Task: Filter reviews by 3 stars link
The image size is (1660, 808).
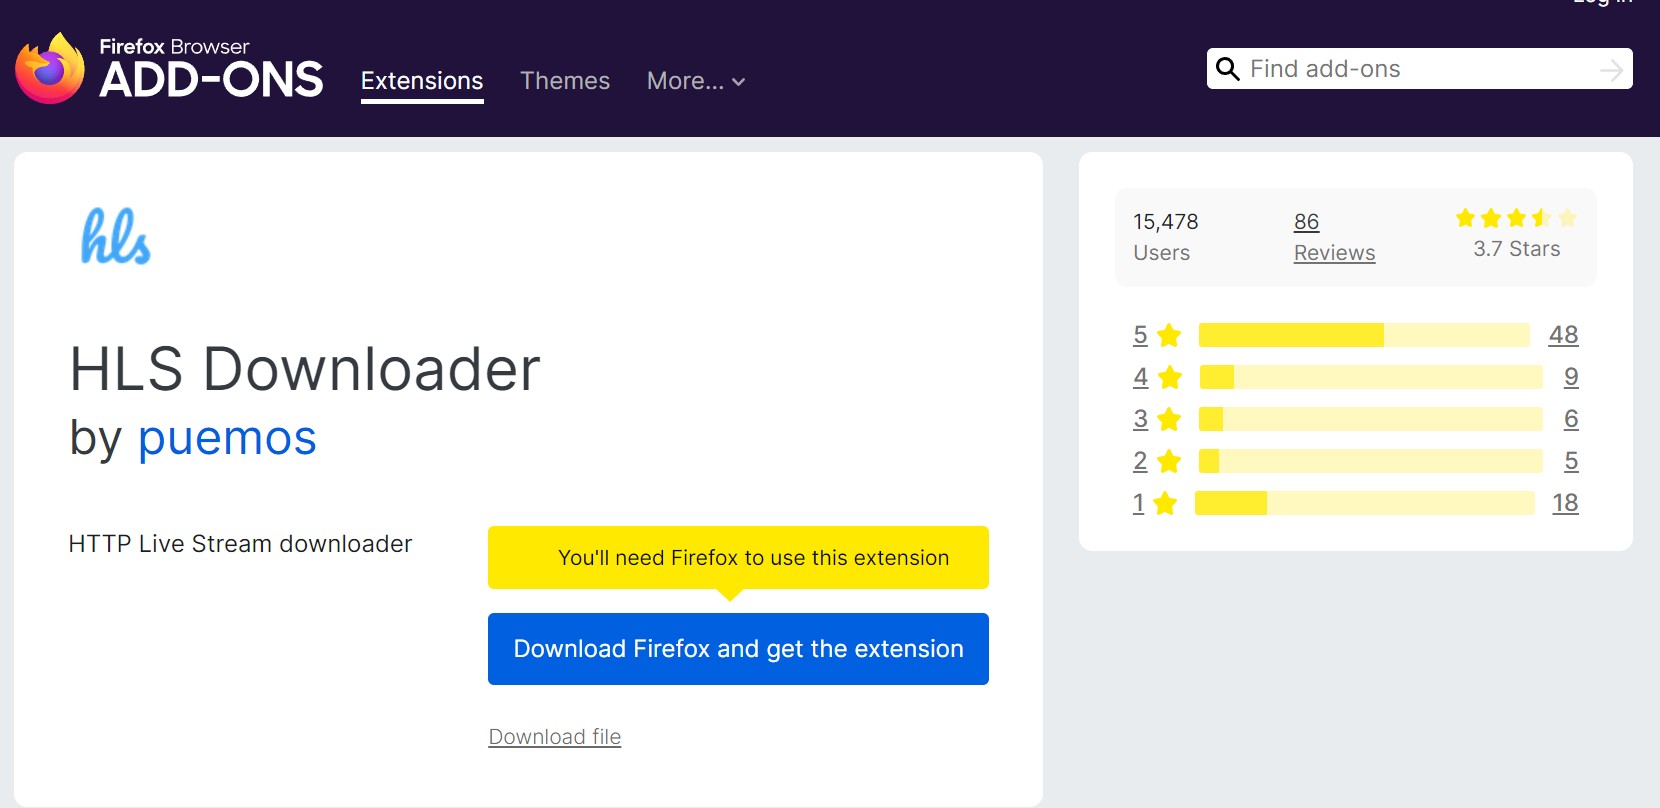Action: click(x=1140, y=419)
